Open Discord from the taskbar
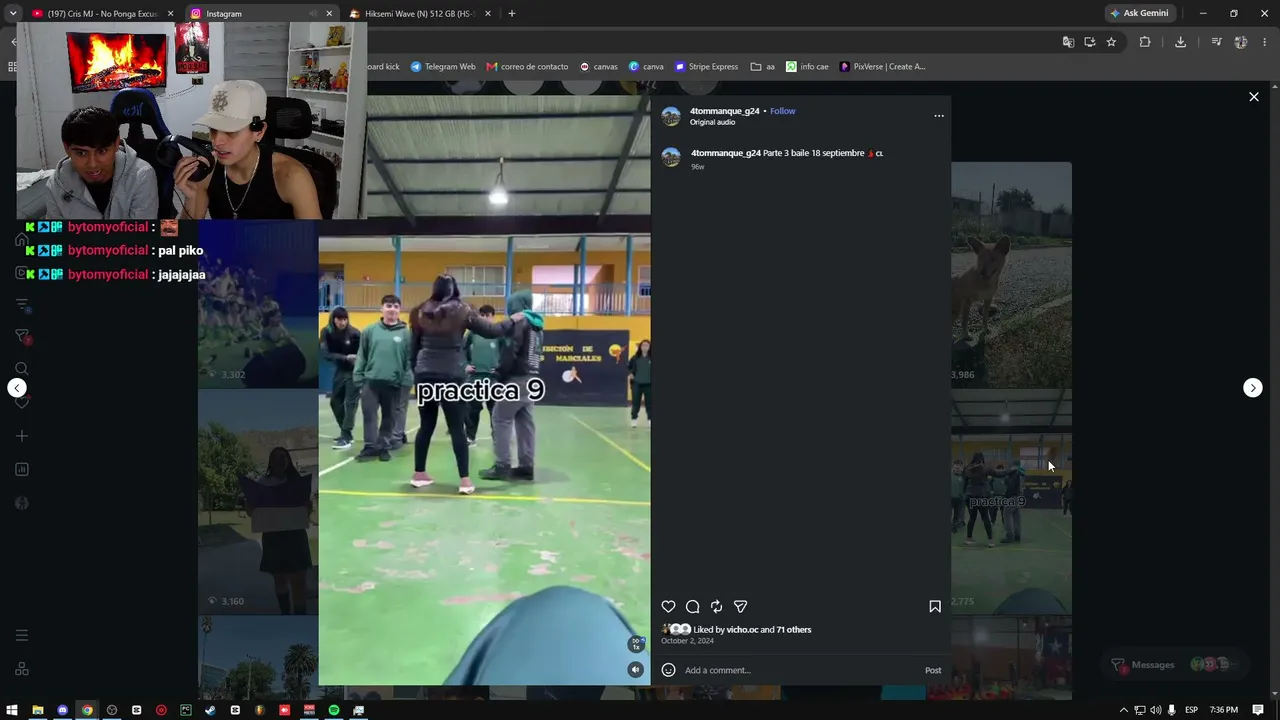The image size is (1280, 720). pyautogui.click(x=62, y=710)
